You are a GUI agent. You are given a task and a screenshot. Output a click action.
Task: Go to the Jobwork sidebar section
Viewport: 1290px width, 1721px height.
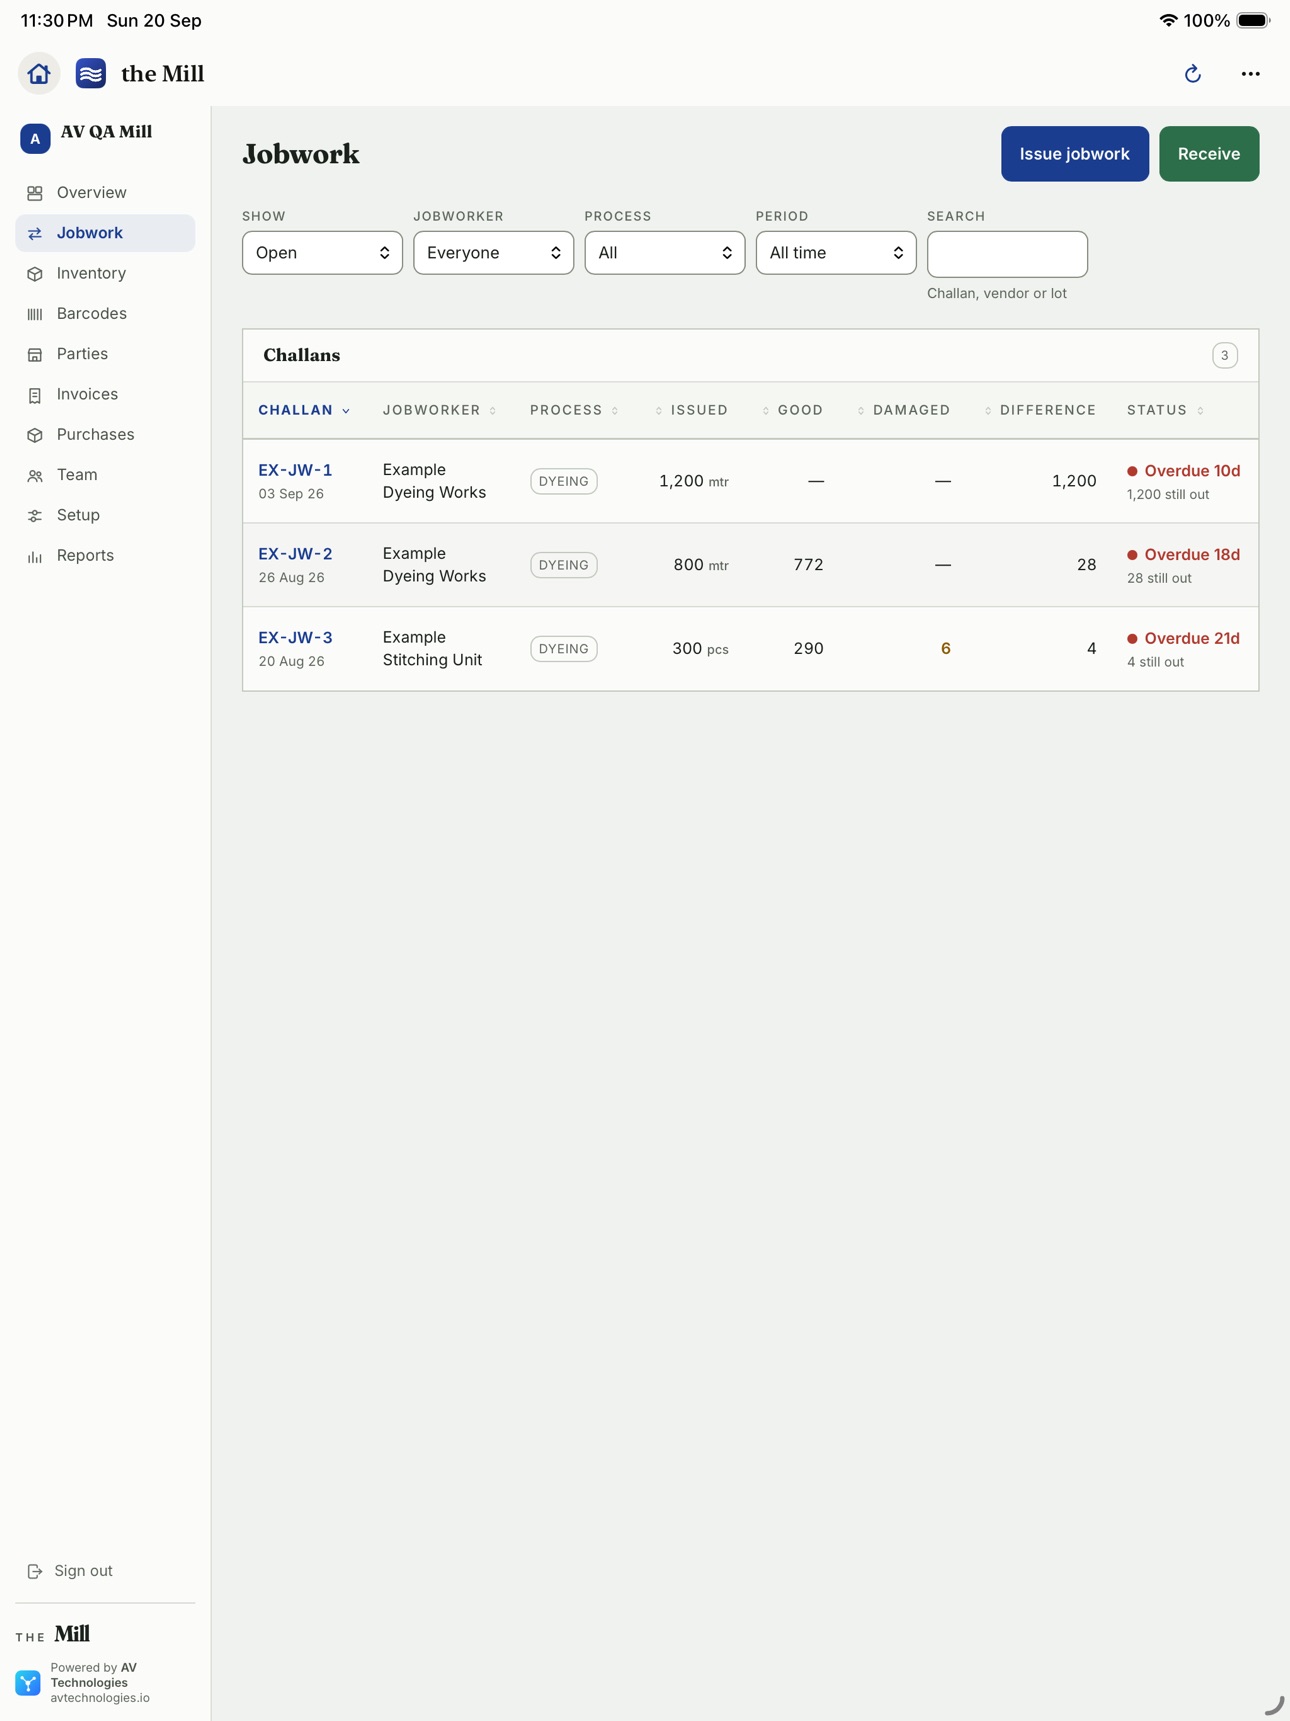tap(105, 233)
